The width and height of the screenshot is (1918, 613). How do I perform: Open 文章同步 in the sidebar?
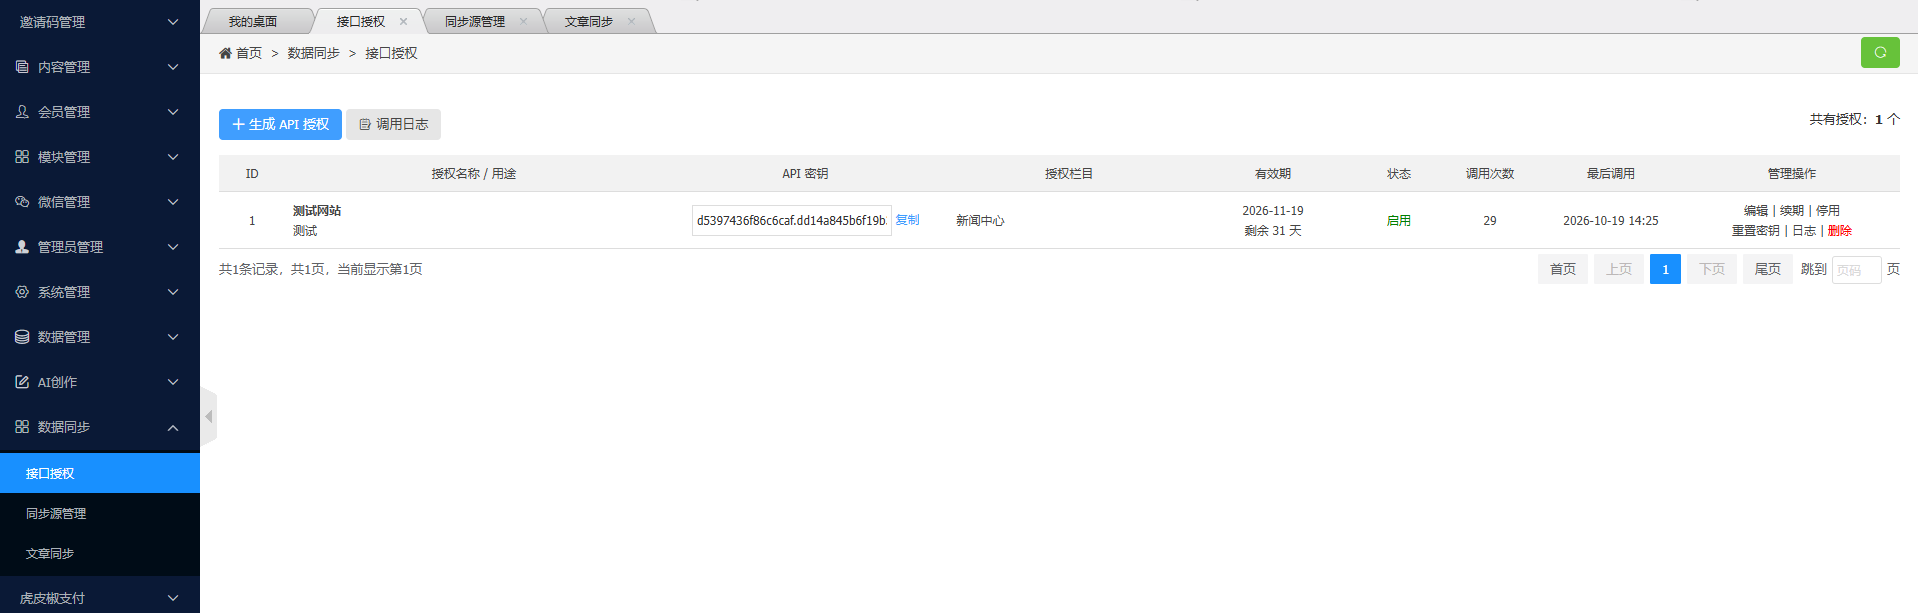[100, 553]
